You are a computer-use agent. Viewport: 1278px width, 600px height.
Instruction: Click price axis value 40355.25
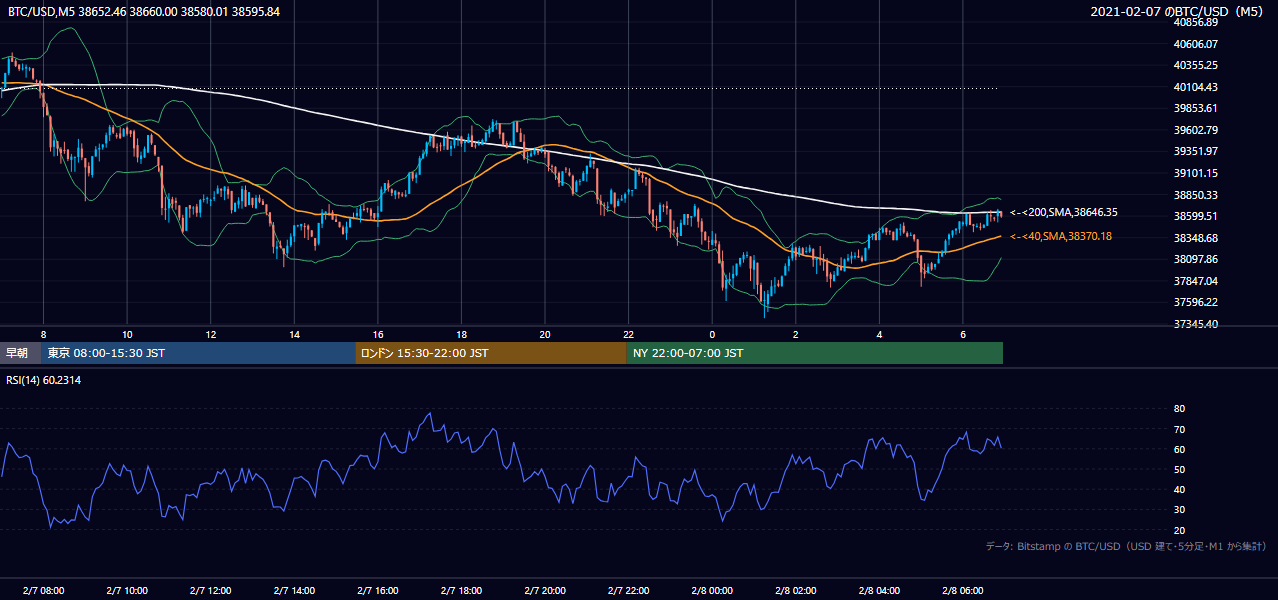click(1195, 65)
